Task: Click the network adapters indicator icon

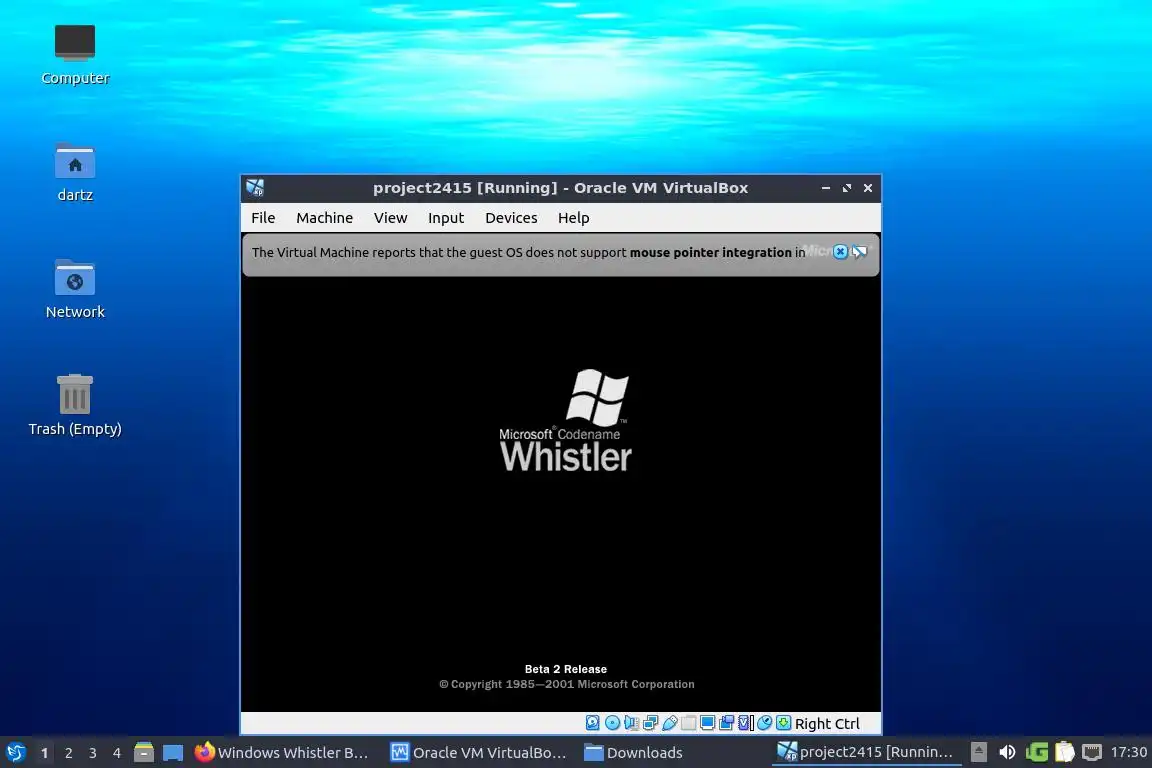Action: 650,723
